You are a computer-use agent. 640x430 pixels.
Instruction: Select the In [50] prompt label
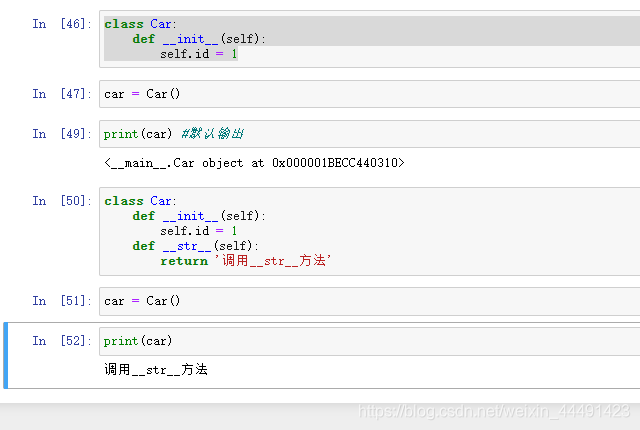coord(62,201)
